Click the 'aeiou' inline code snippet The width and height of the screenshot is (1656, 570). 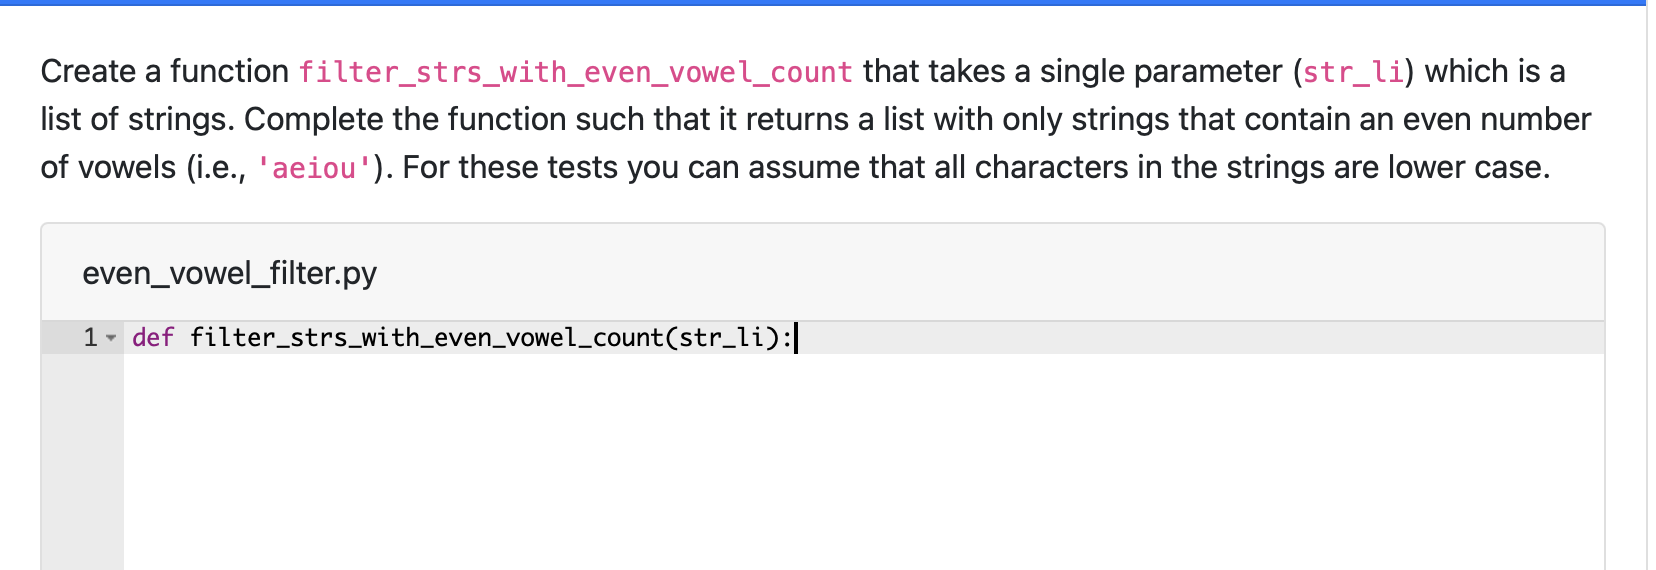coord(314,168)
